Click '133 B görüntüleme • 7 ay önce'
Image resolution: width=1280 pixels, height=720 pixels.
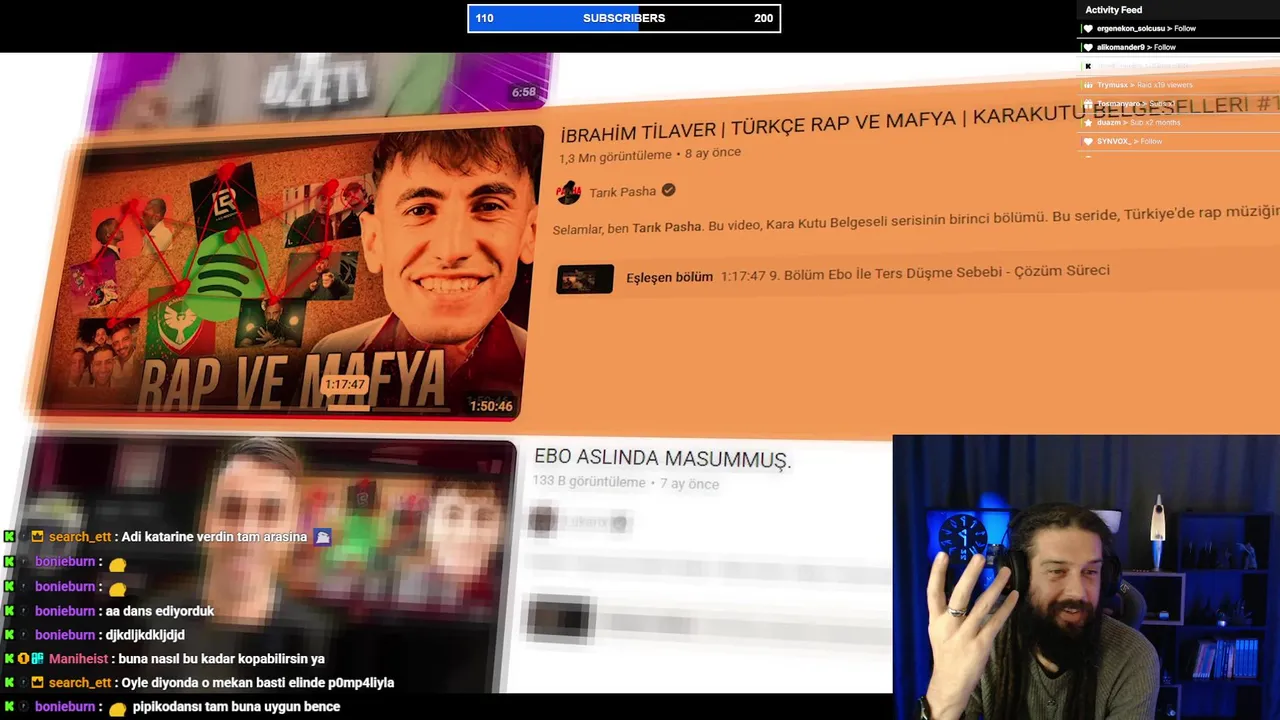click(x=626, y=483)
